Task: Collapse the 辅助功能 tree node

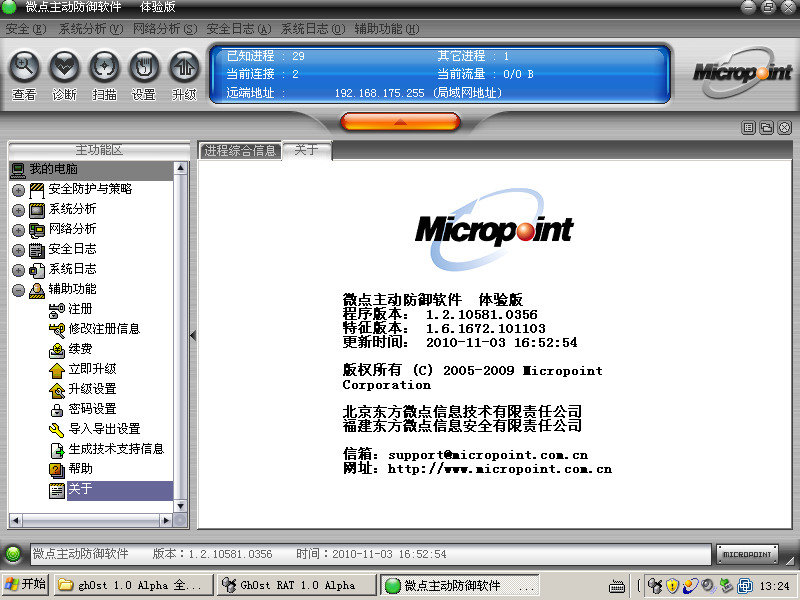Action: click(18, 290)
